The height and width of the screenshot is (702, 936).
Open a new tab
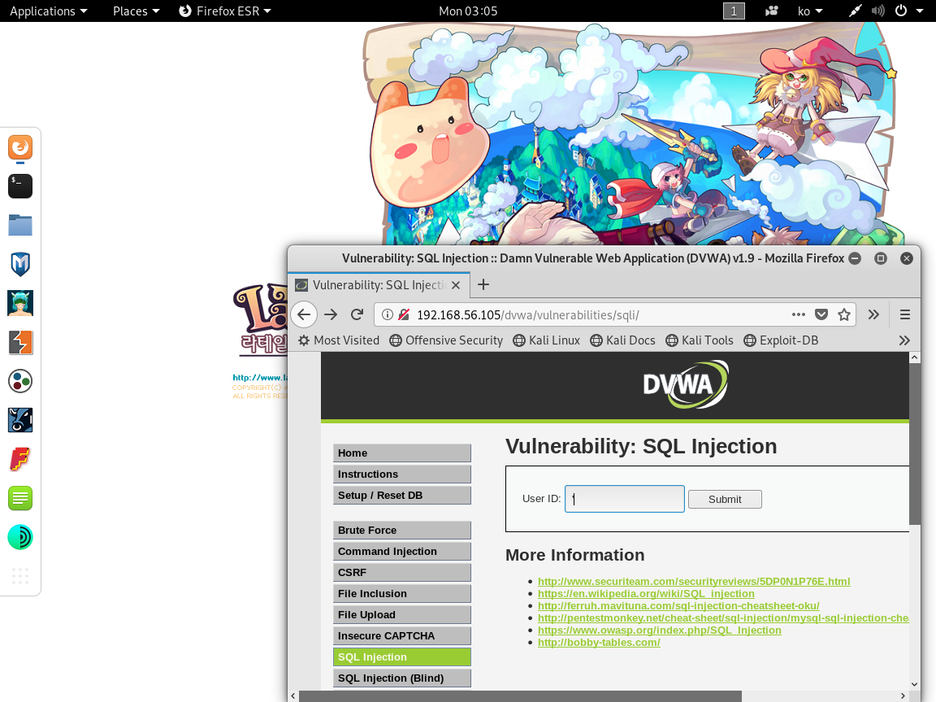pos(484,285)
